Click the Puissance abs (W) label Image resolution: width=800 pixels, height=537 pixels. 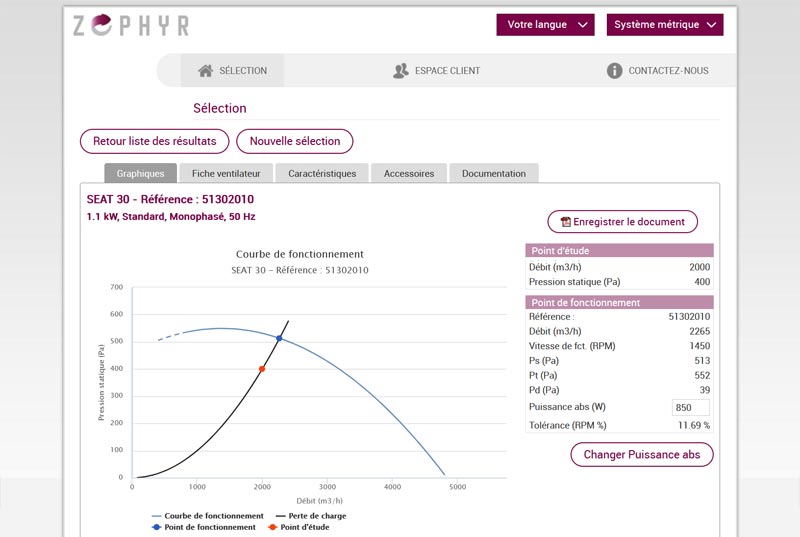click(x=567, y=407)
